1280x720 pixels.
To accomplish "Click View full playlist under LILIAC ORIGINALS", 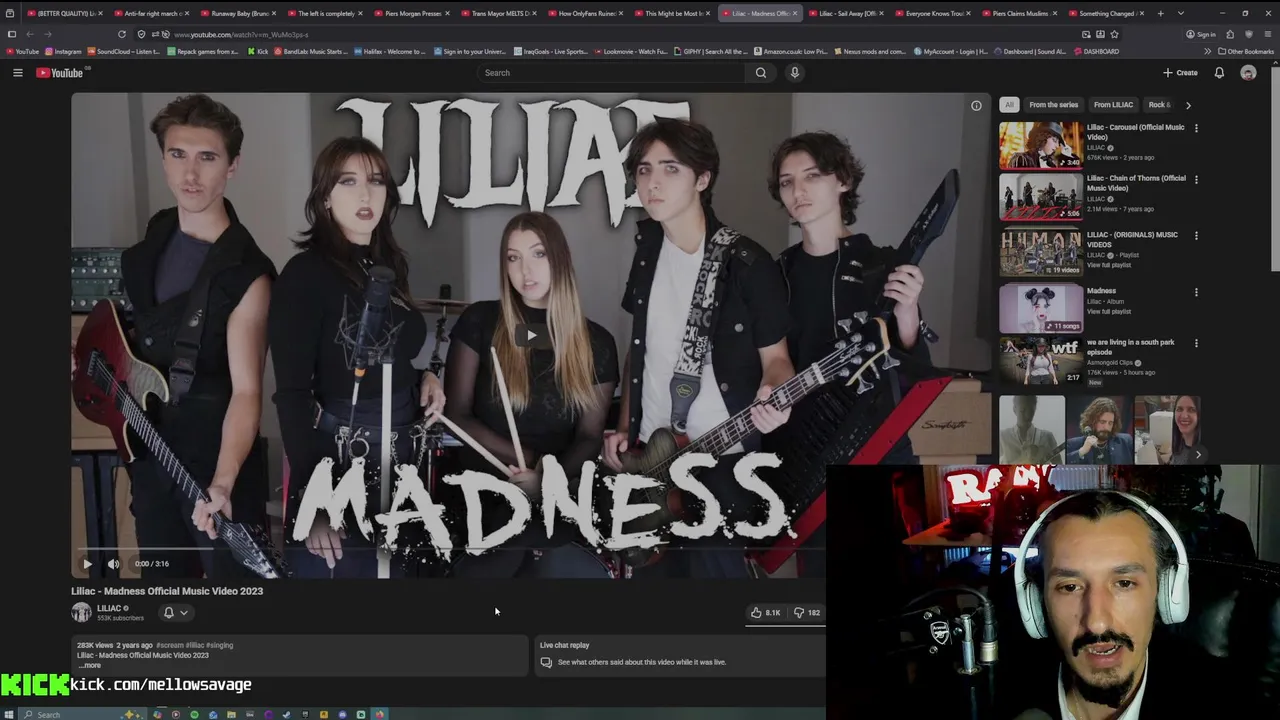I will (x=1109, y=265).
